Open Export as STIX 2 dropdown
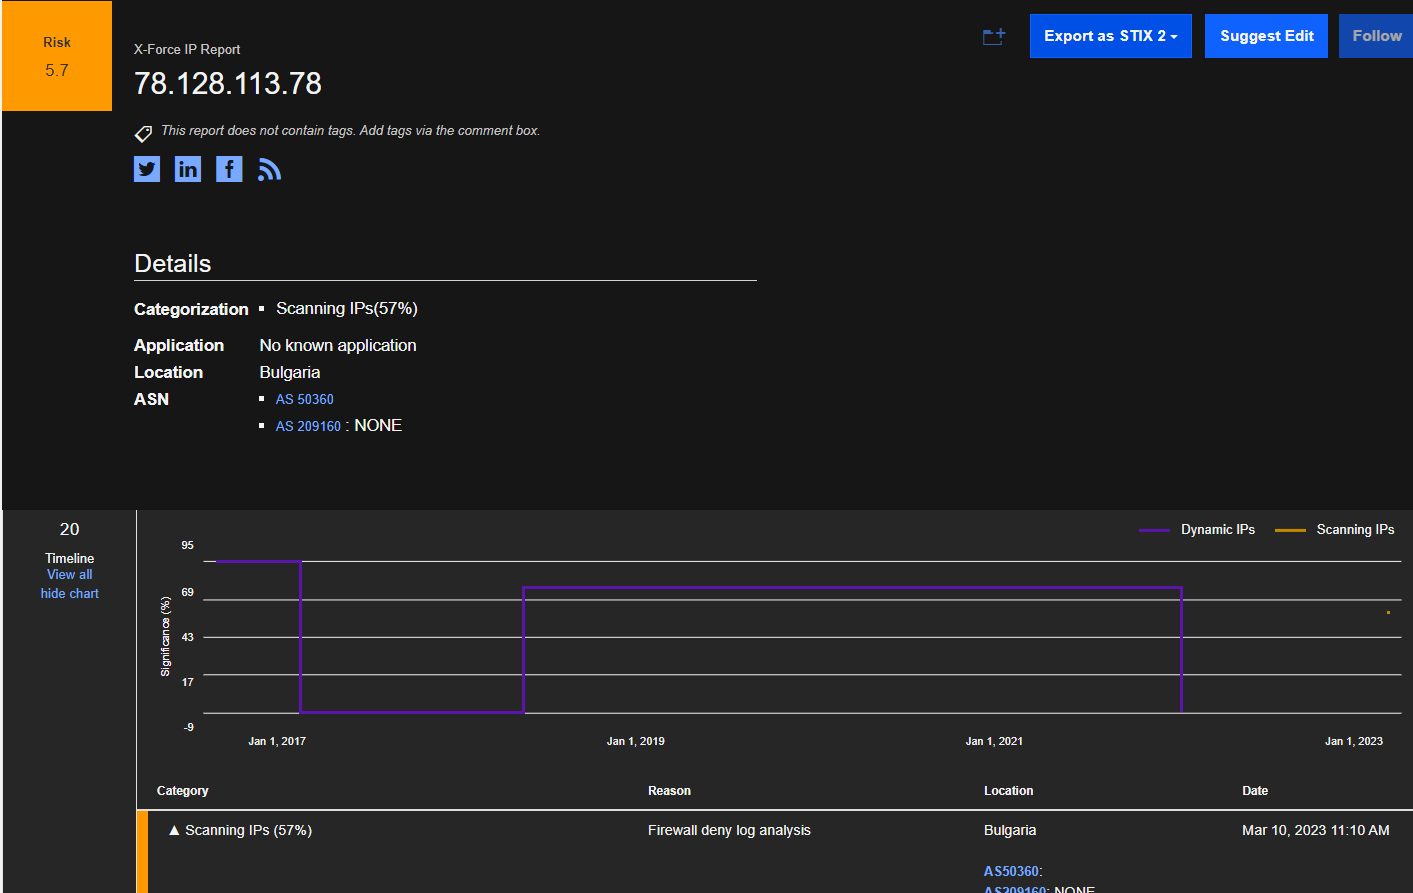This screenshot has height=893, width=1413. point(1111,36)
